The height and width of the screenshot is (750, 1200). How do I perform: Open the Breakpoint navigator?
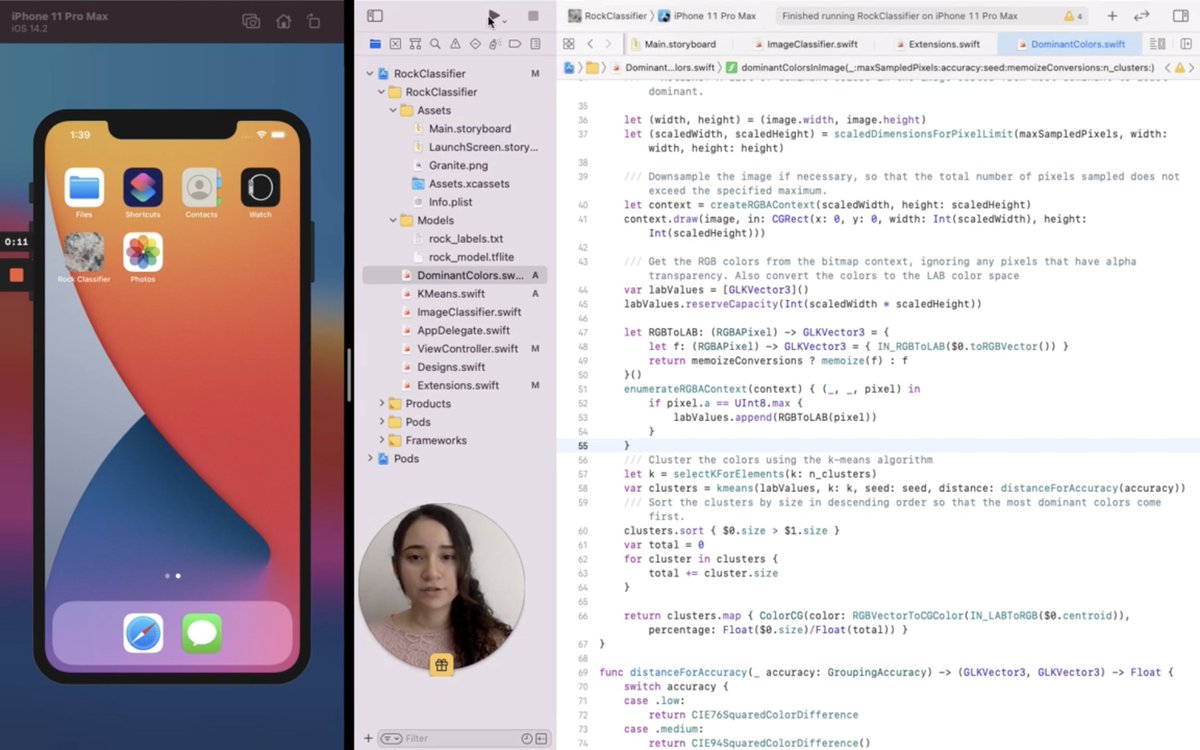[515, 44]
